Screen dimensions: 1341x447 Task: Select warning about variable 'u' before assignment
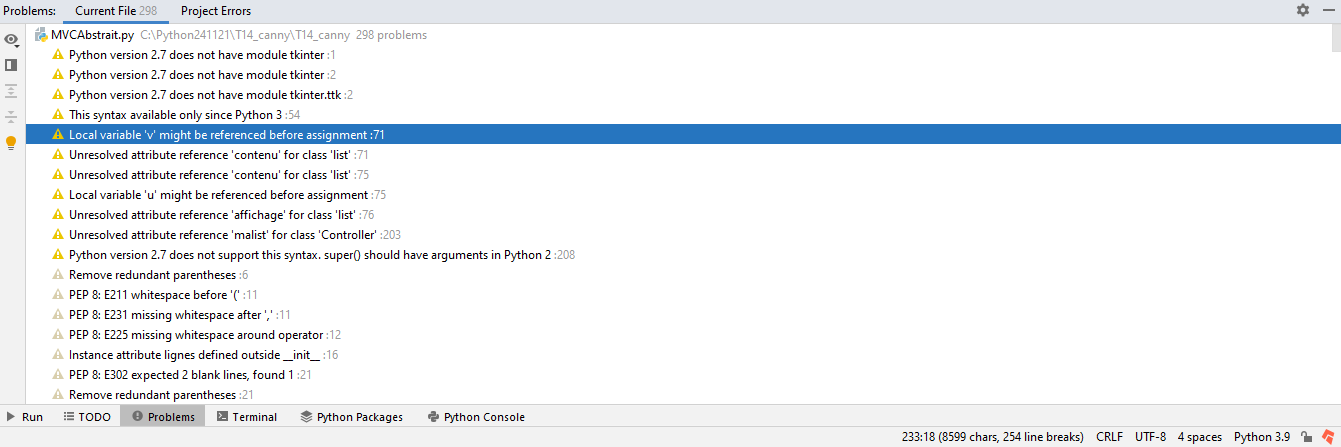[x=227, y=195]
